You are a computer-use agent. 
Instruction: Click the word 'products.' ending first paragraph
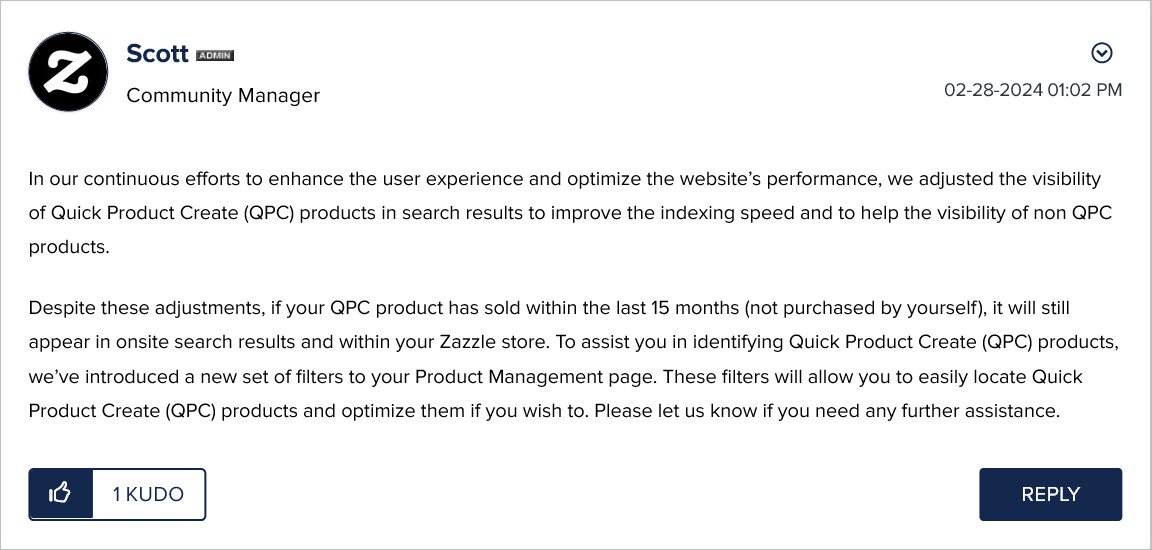coord(69,248)
